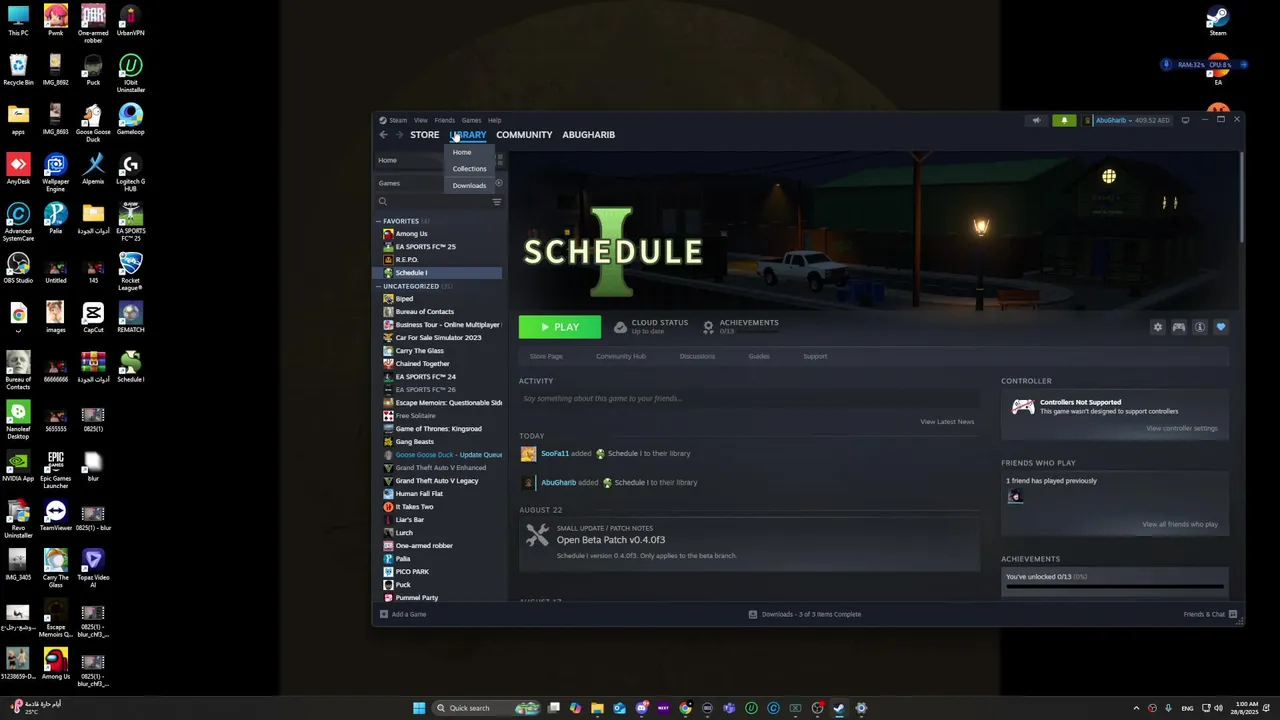Open the Games filter dropdown in sidebar
The image size is (1280, 720).
point(408,183)
